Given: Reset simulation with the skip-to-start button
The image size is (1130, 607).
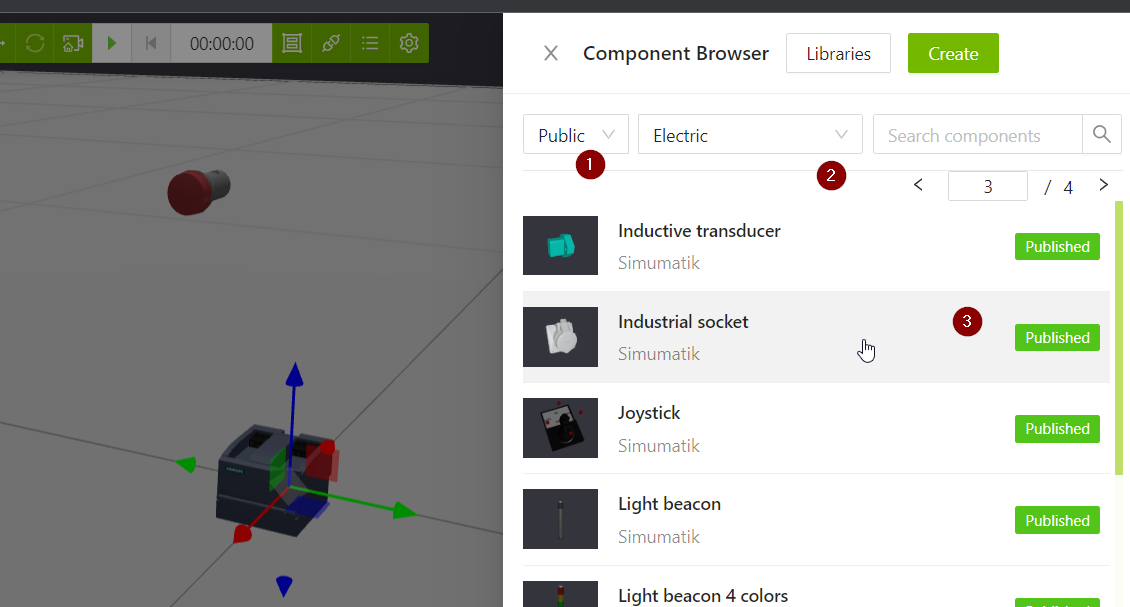Looking at the screenshot, I should tap(151, 43).
